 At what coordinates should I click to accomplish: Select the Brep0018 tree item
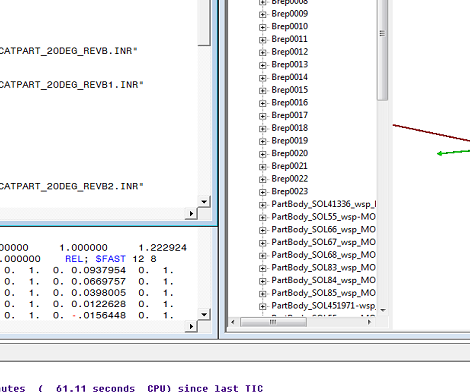(x=289, y=128)
